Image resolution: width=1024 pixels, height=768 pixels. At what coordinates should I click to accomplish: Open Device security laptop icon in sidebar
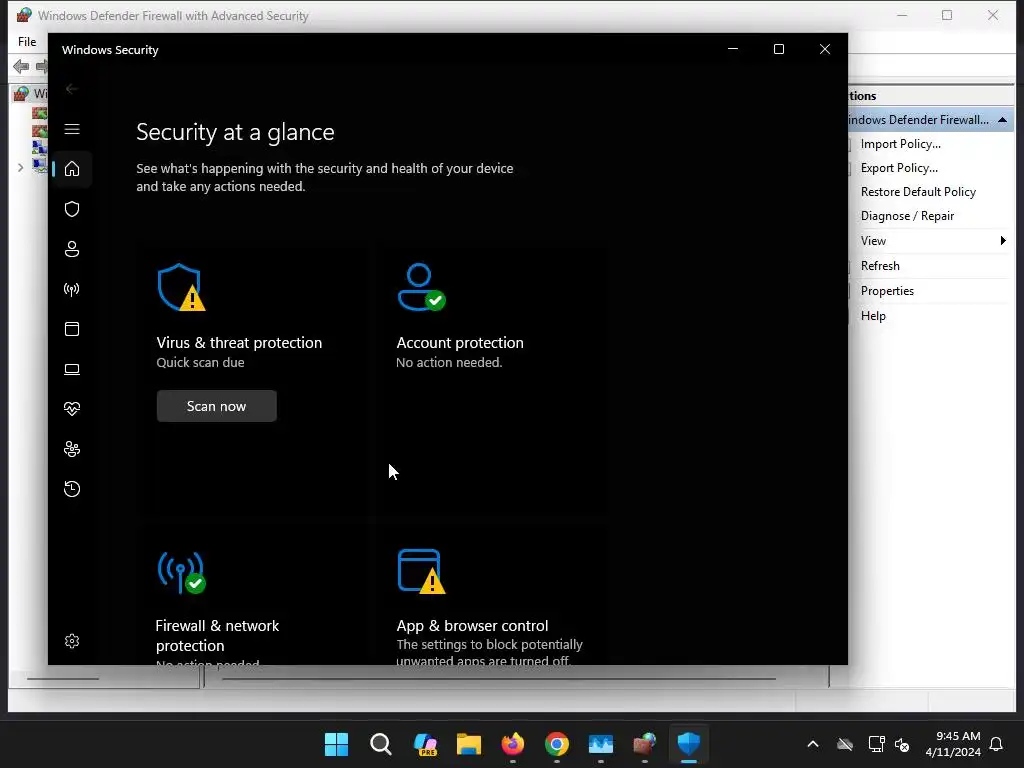pos(72,370)
